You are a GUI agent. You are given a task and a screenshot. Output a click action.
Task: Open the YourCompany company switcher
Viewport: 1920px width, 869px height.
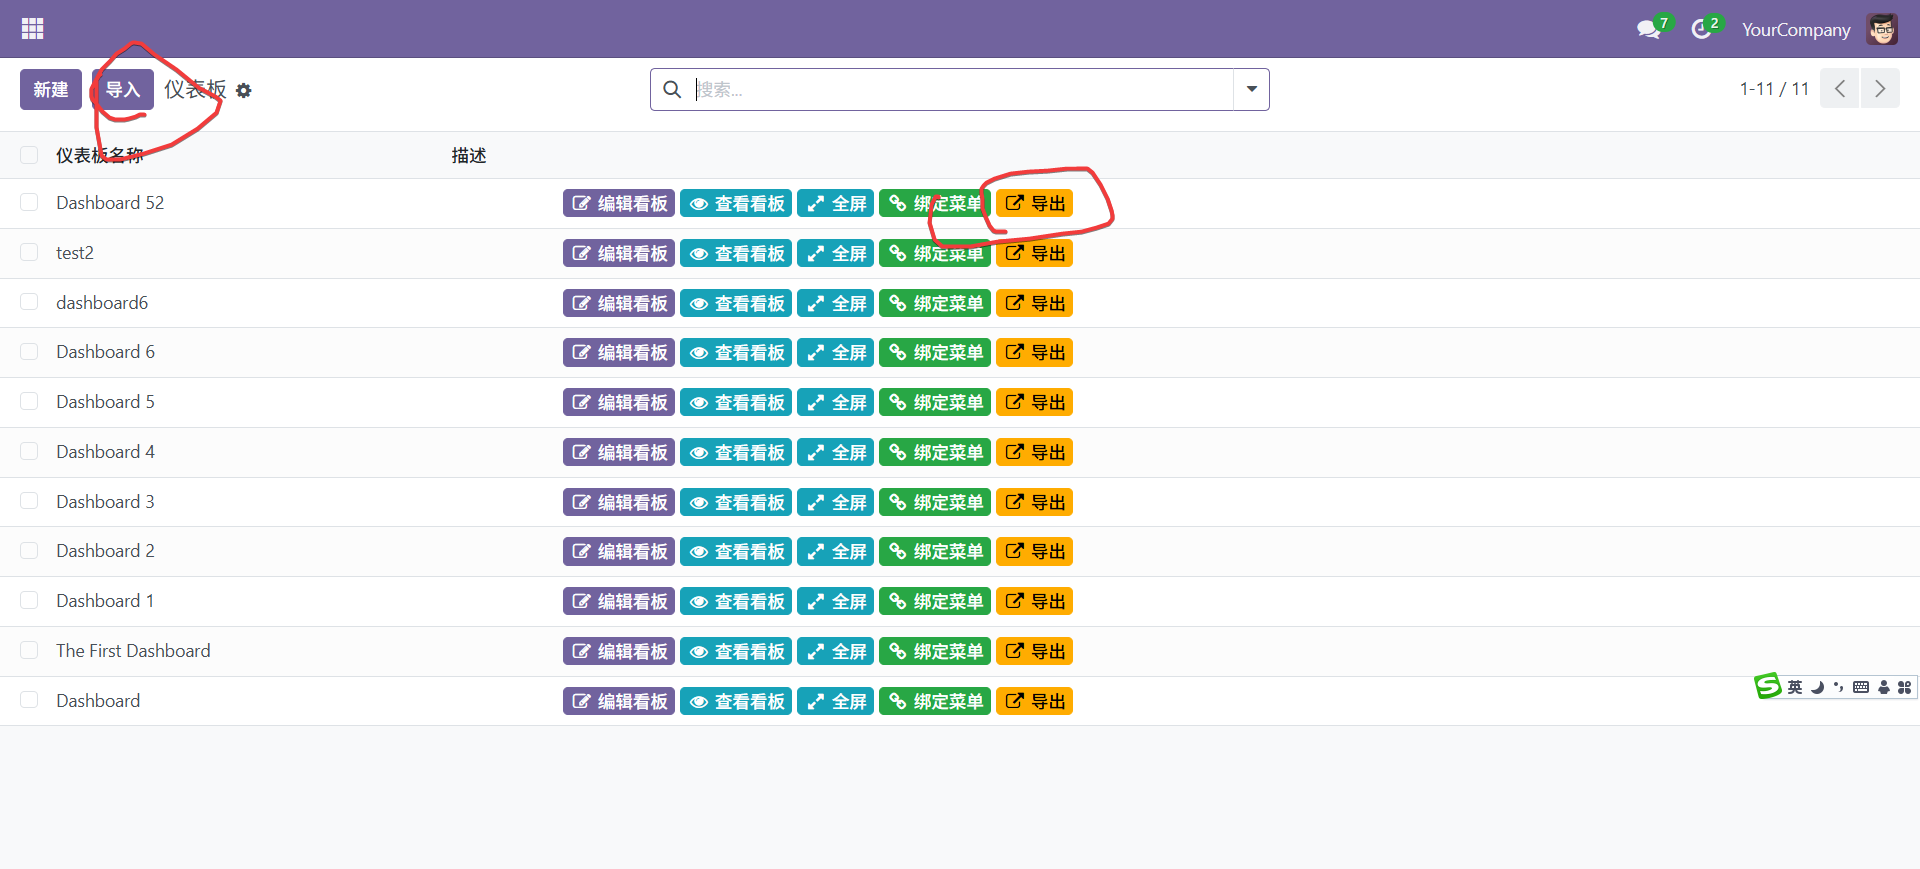[x=1795, y=30]
